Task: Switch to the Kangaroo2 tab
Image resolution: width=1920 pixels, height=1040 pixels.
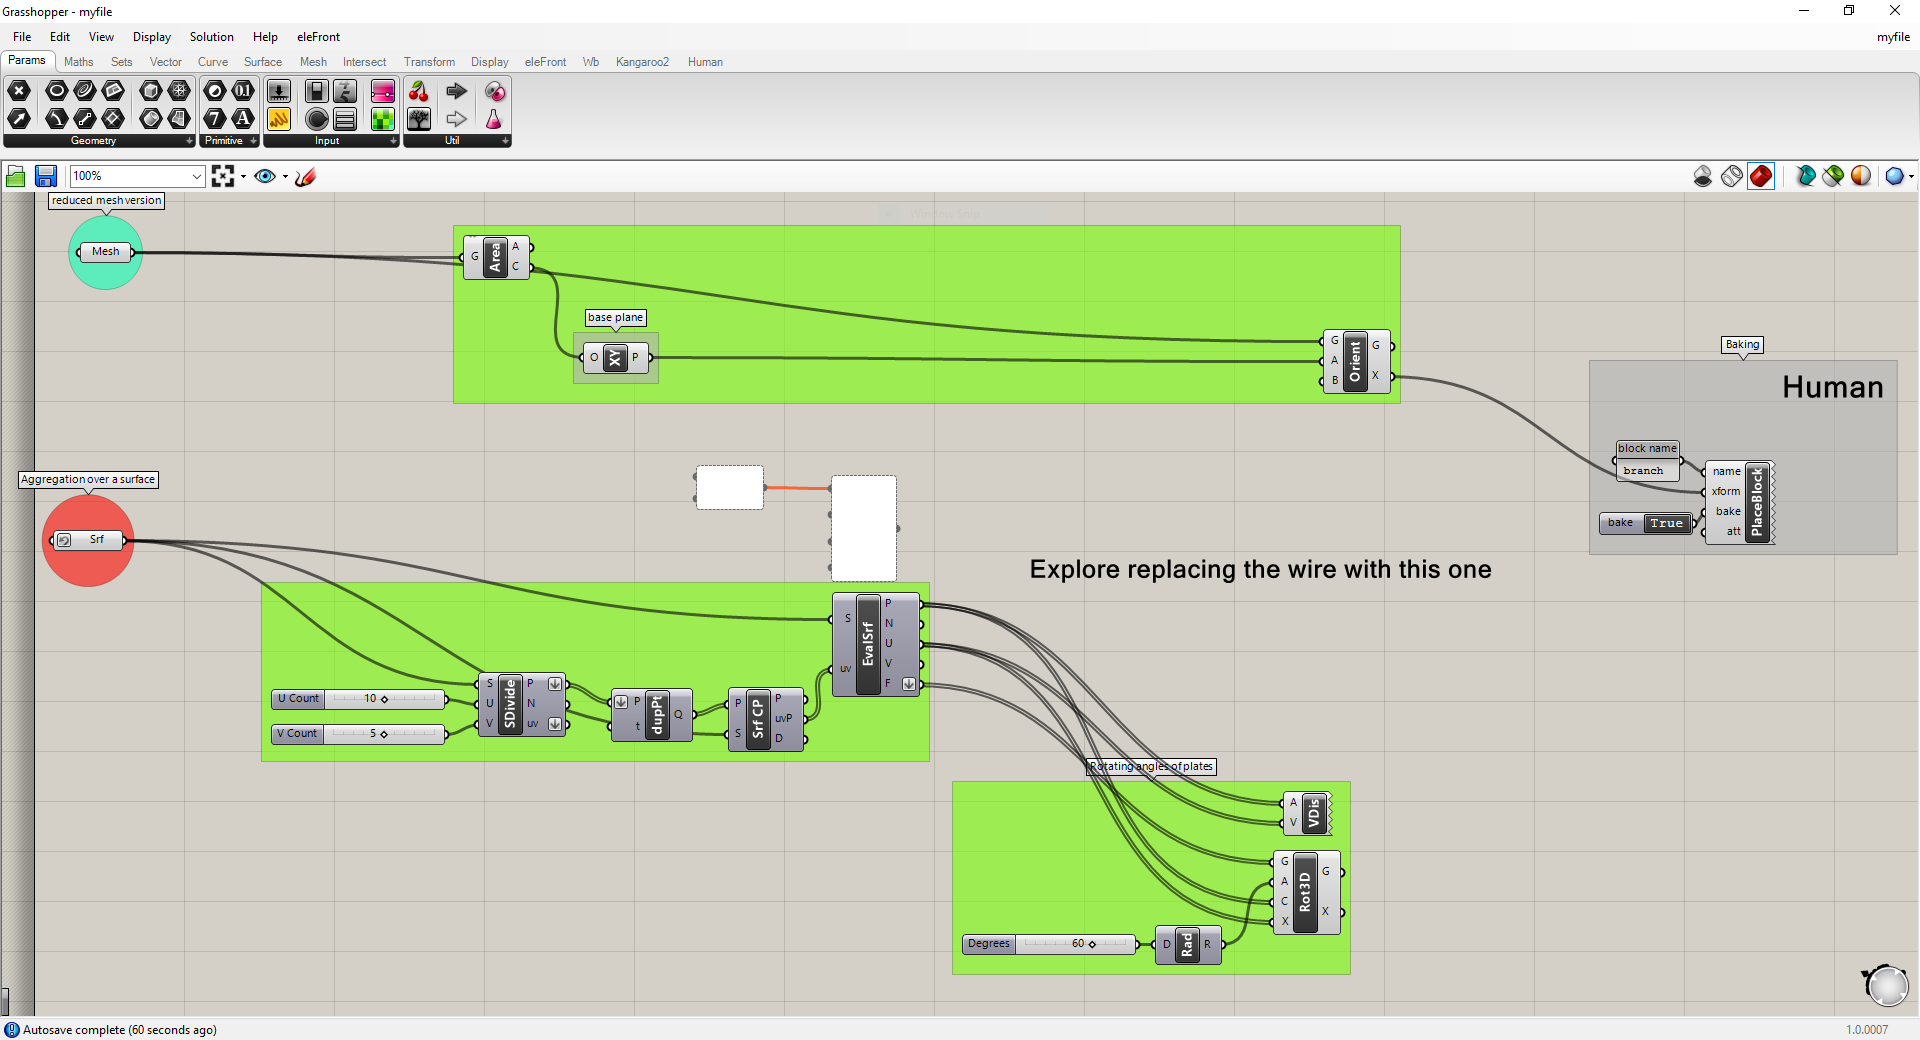Action: [642, 62]
